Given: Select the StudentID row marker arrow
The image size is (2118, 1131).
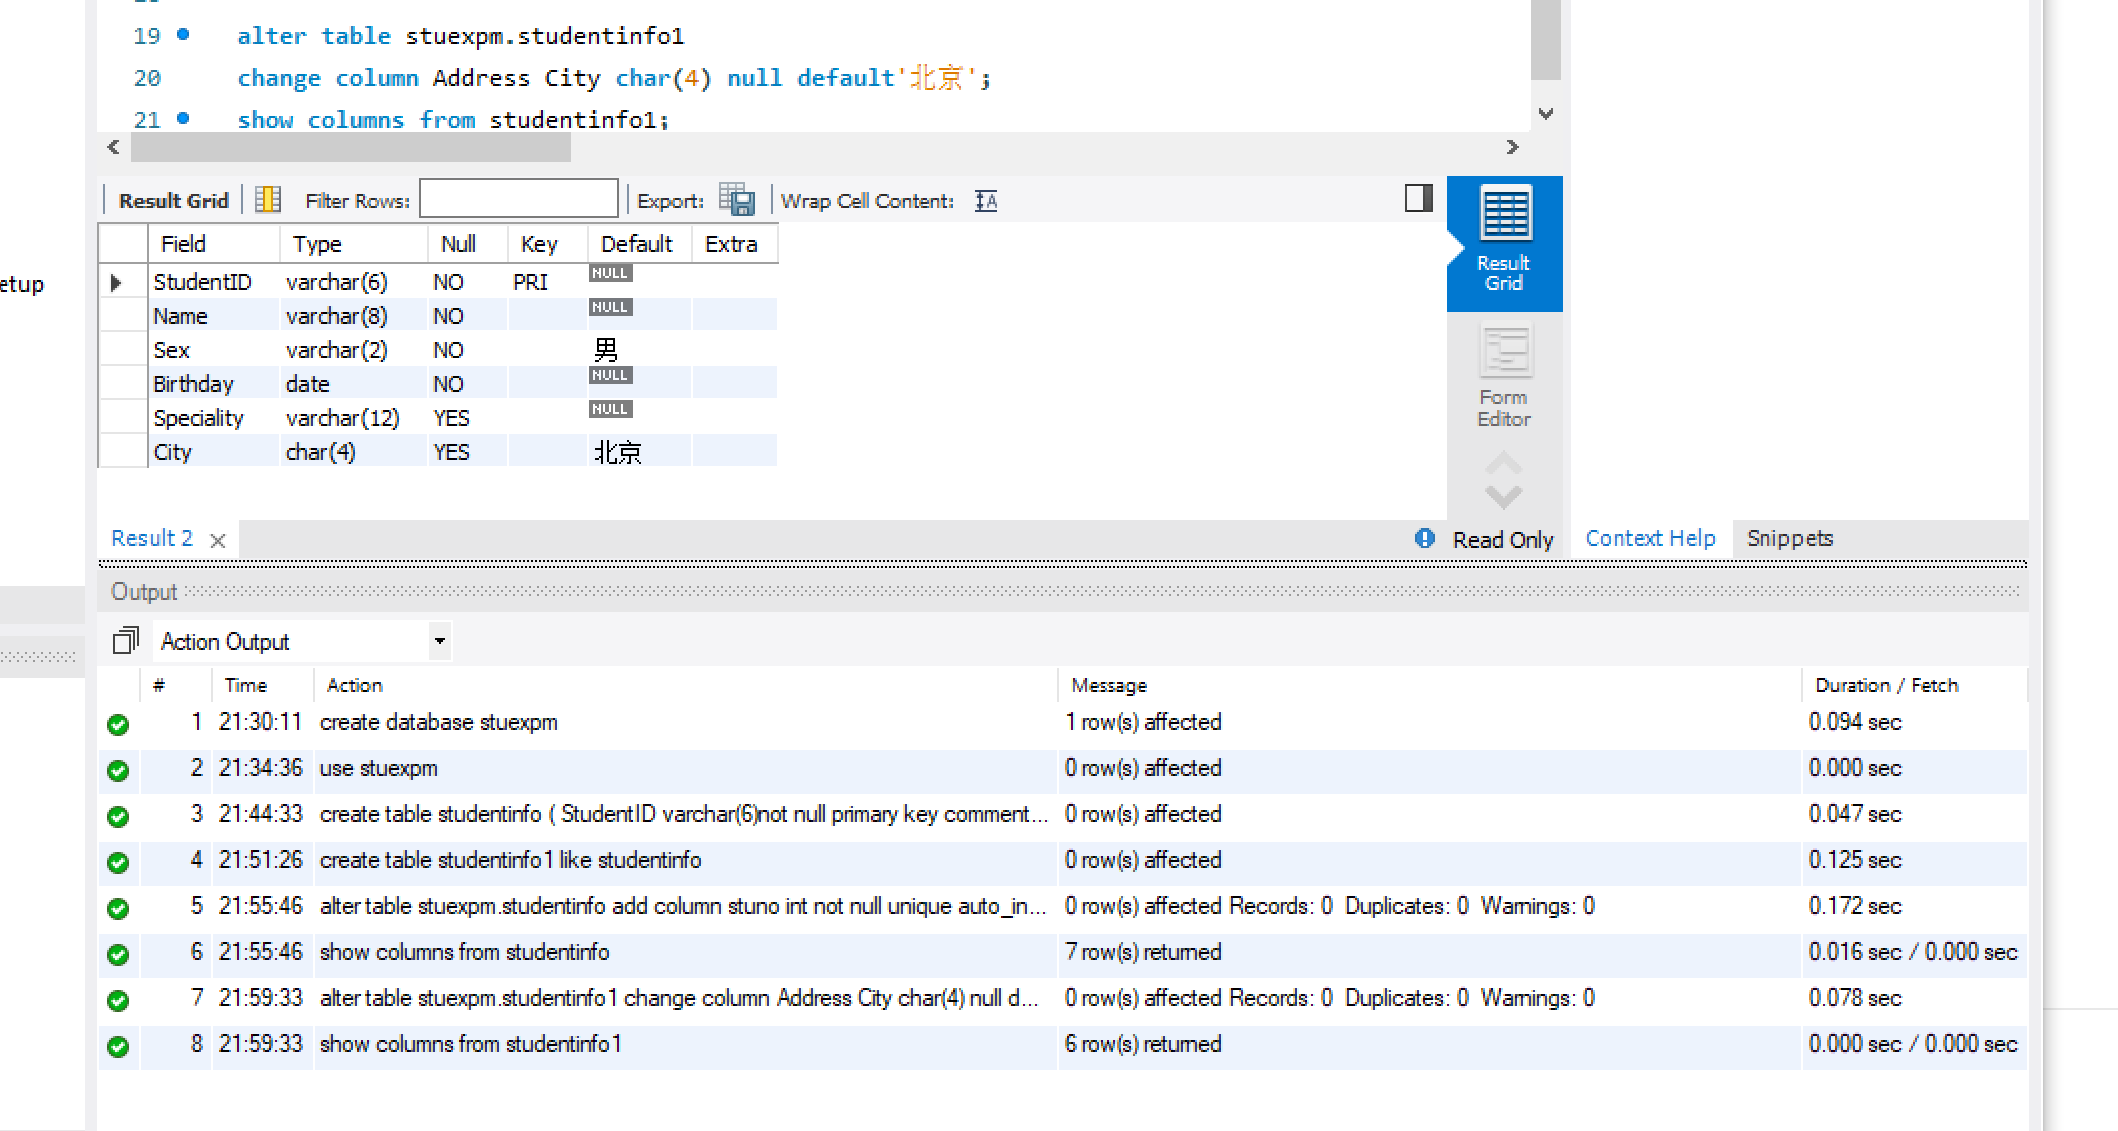Looking at the screenshot, I should 116,283.
